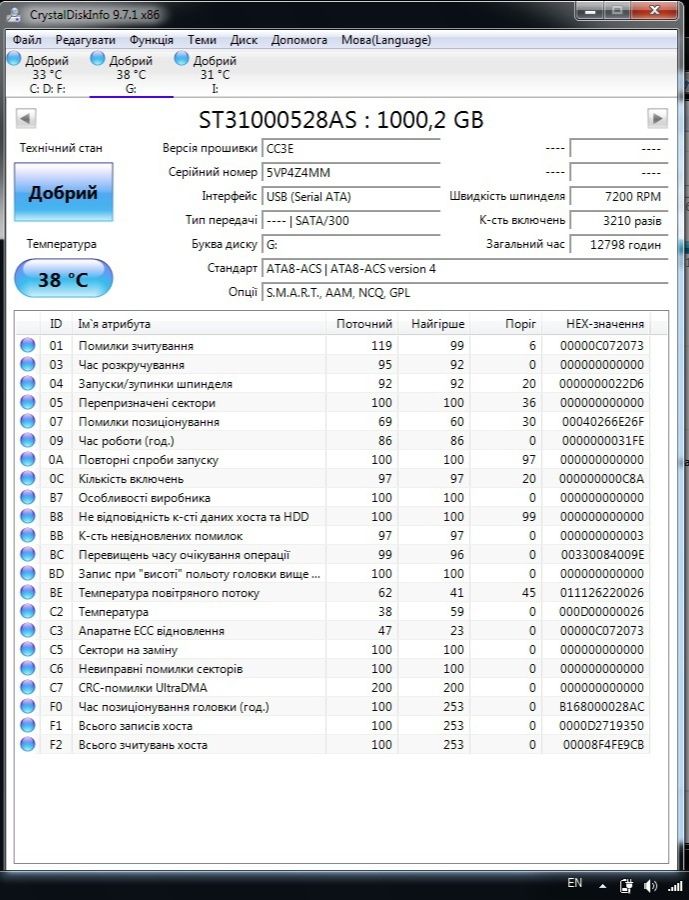Click the Добрий health status button
The width and height of the screenshot is (689, 900).
[x=63, y=192]
